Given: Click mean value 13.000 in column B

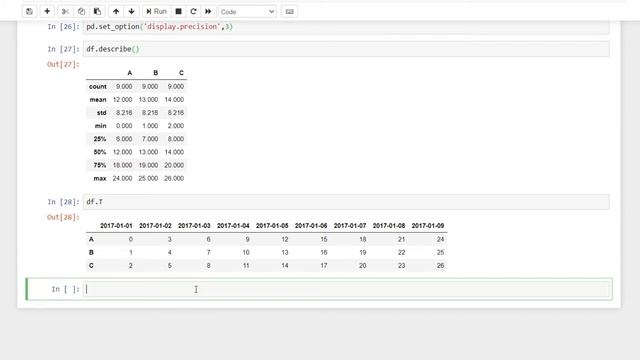Looking at the screenshot, I should click(148, 100).
